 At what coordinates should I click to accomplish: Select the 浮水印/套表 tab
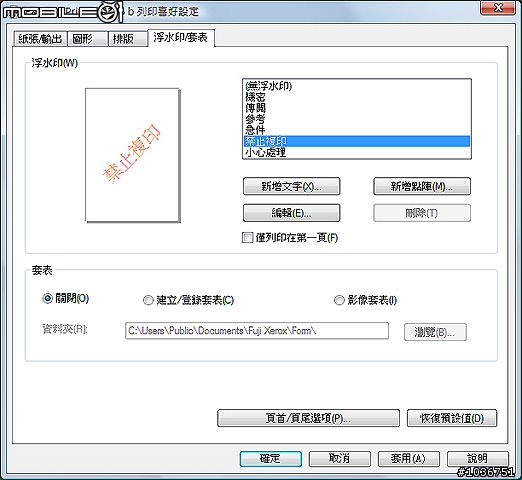[181, 37]
